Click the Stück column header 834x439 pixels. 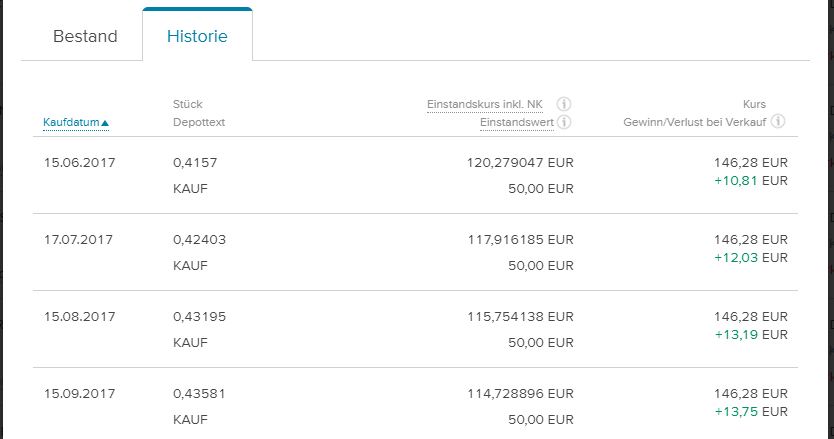188,103
